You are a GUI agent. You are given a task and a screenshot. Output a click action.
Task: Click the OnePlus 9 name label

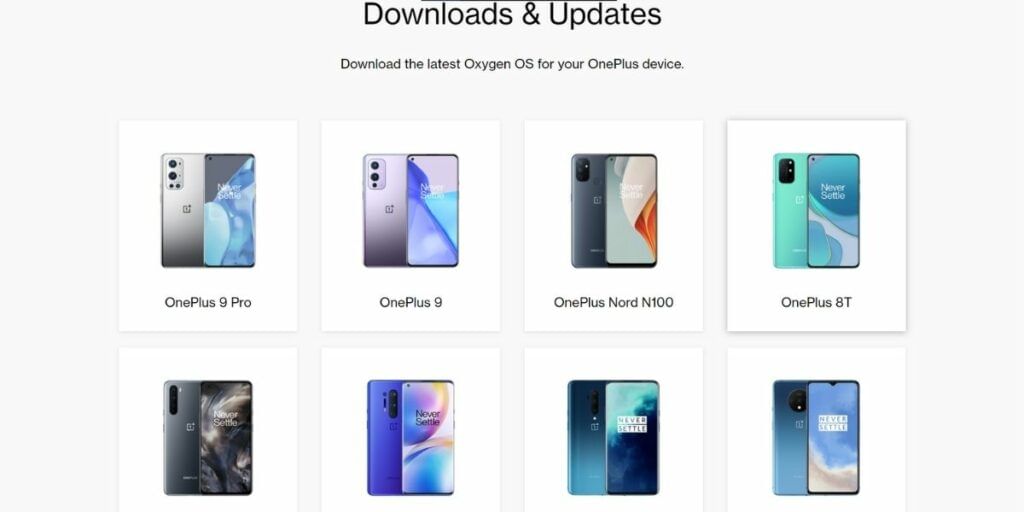[x=411, y=302]
